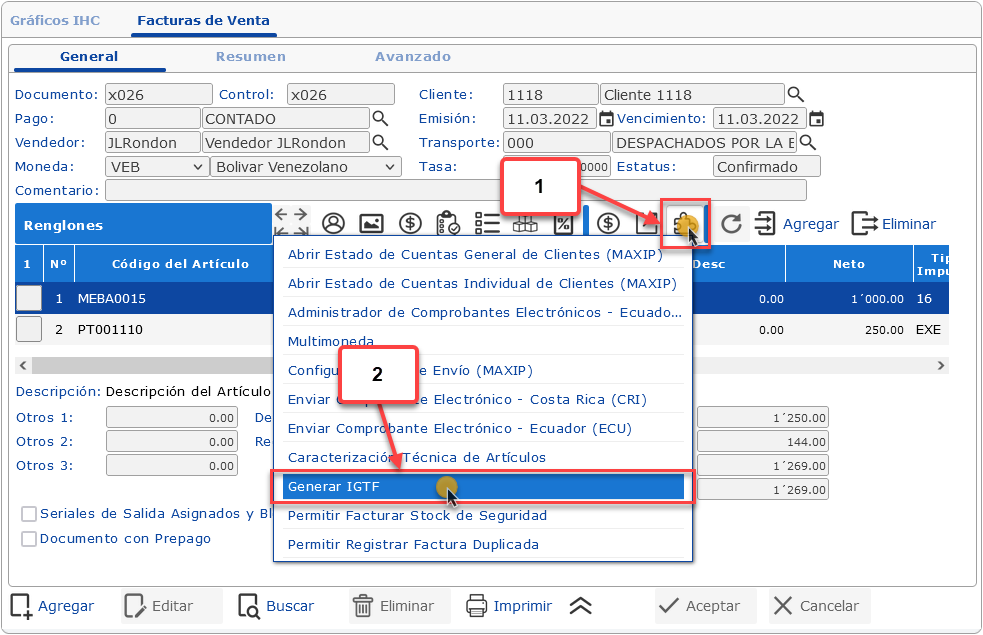Click the search magnifier next to Cliente

(x=796, y=95)
